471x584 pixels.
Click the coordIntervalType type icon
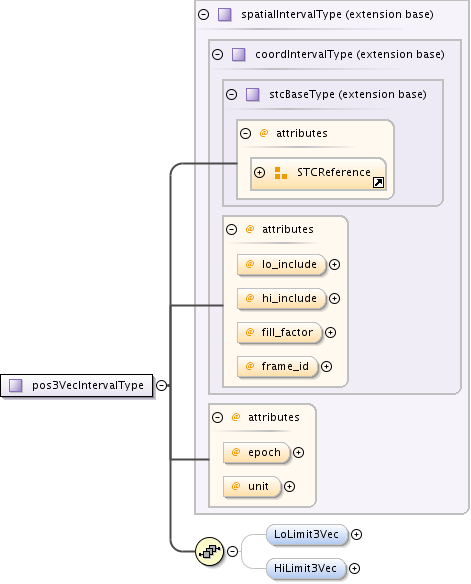[239, 54]
